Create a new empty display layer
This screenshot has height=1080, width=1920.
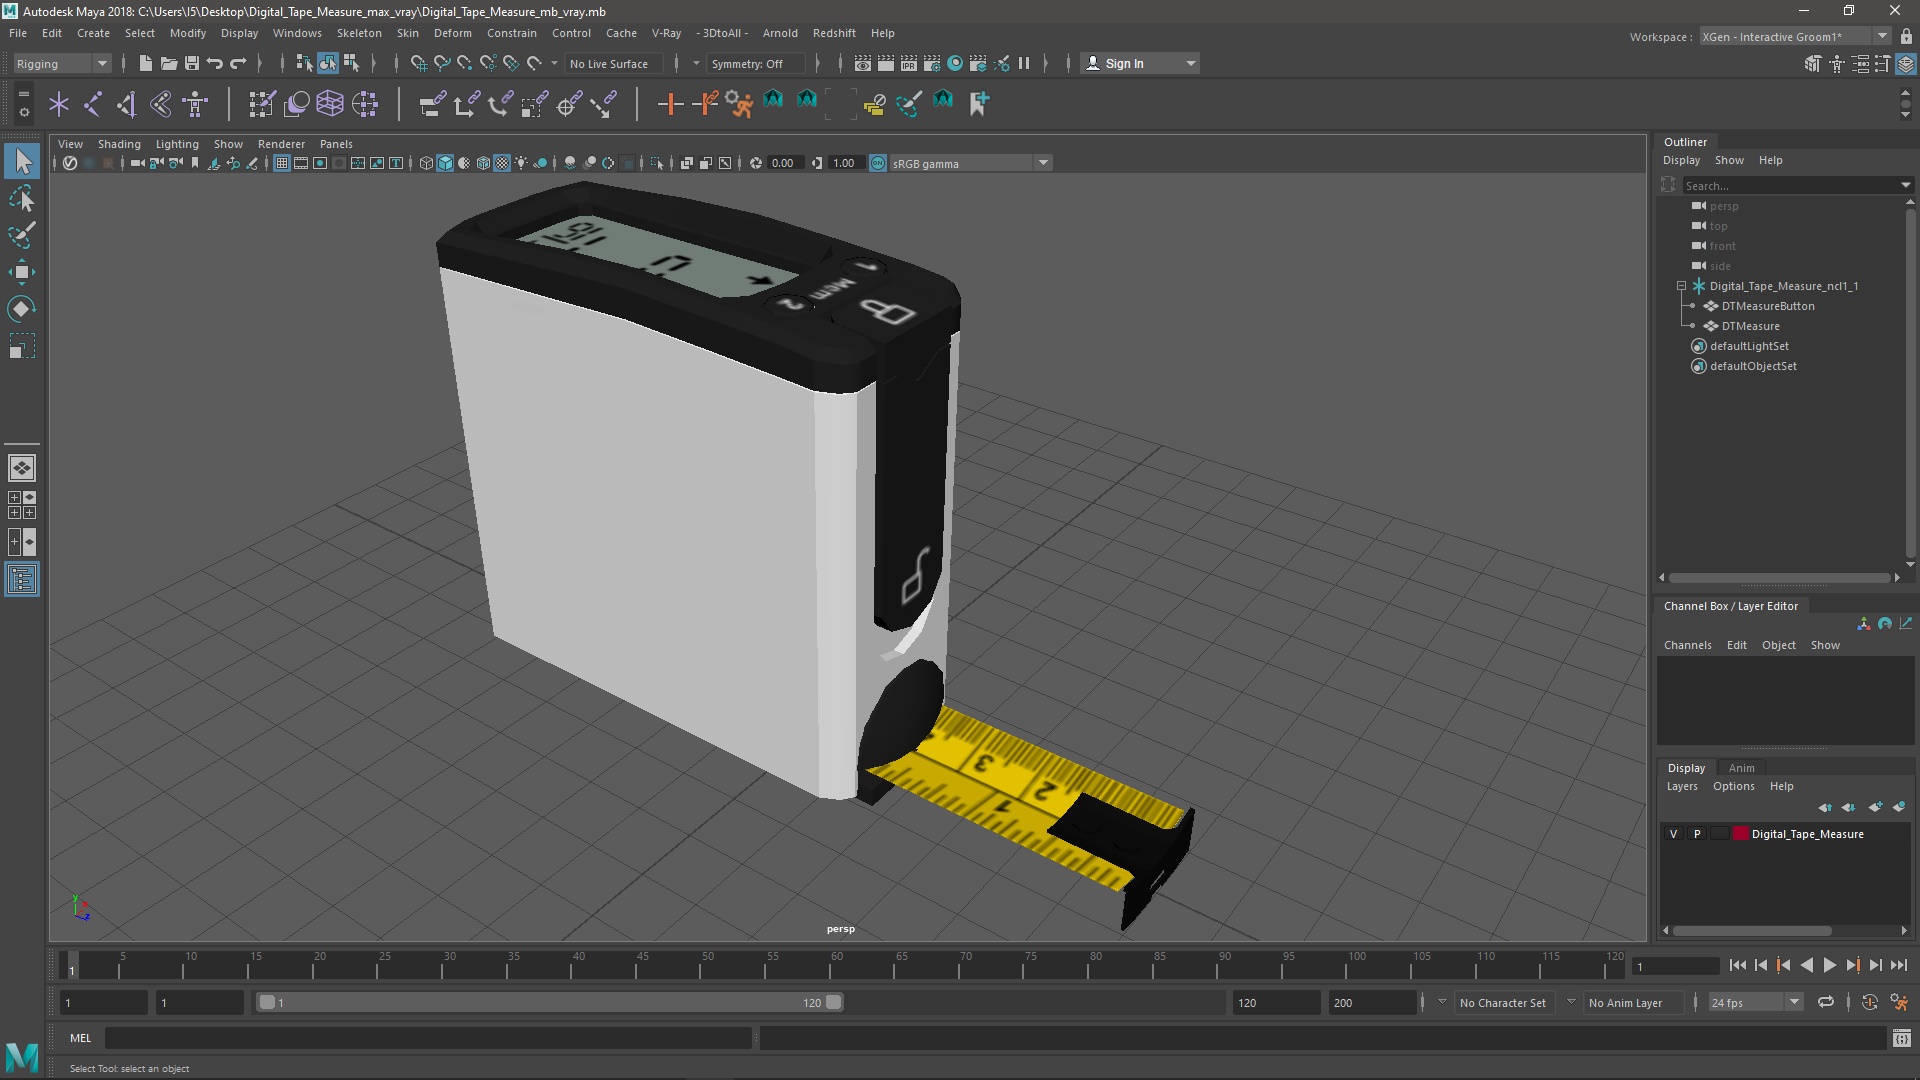[x=1876, y=807]
